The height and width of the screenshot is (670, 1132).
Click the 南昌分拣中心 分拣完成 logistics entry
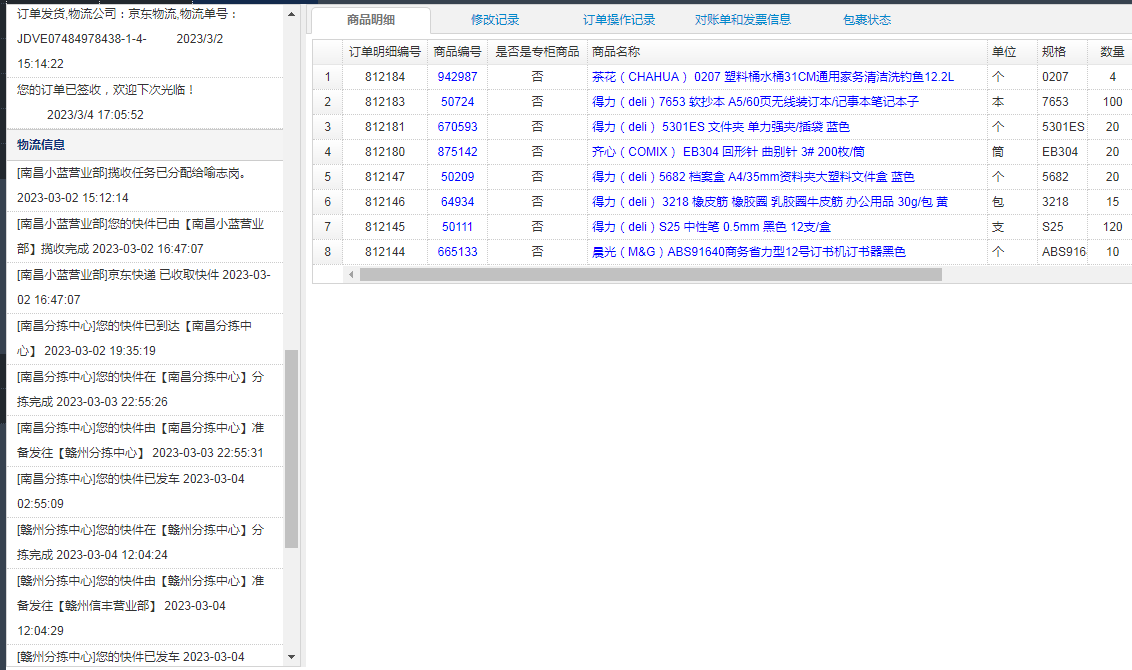145,390
